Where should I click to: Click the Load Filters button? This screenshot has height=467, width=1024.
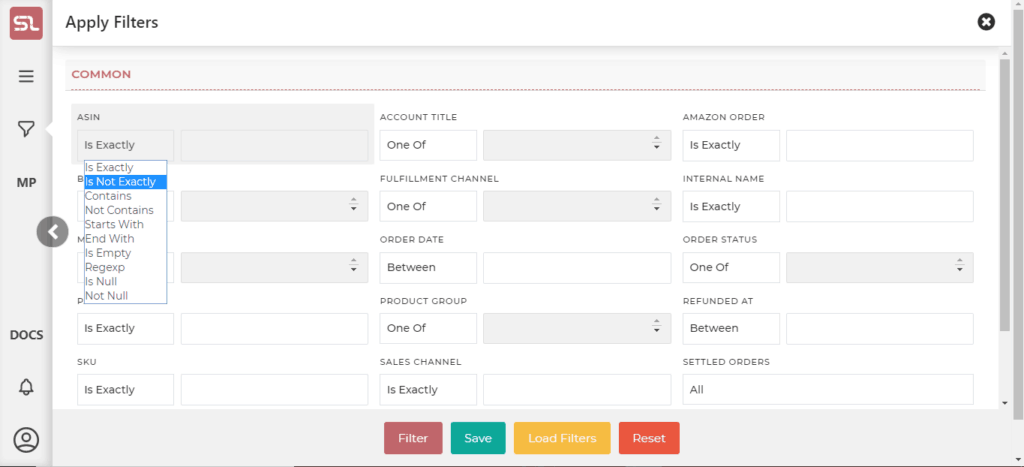[562, 438]
